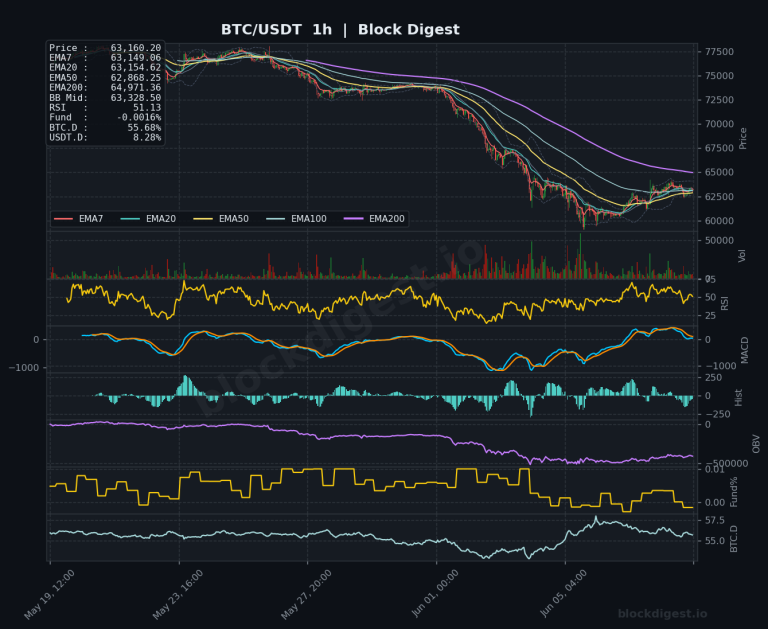Click the BTC.D 57.5 axis tick
This screenshot has width=768, height=629.
click(x=715, y=520)
